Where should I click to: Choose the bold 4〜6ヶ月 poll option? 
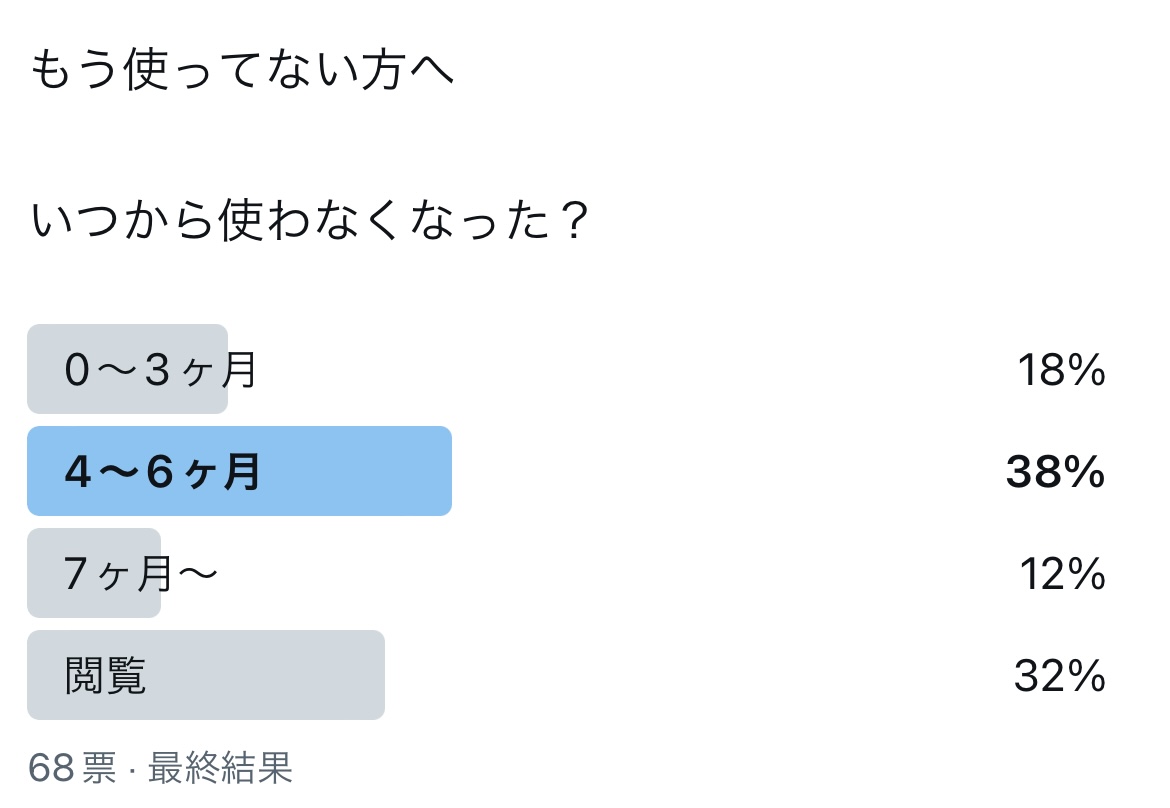162,473
